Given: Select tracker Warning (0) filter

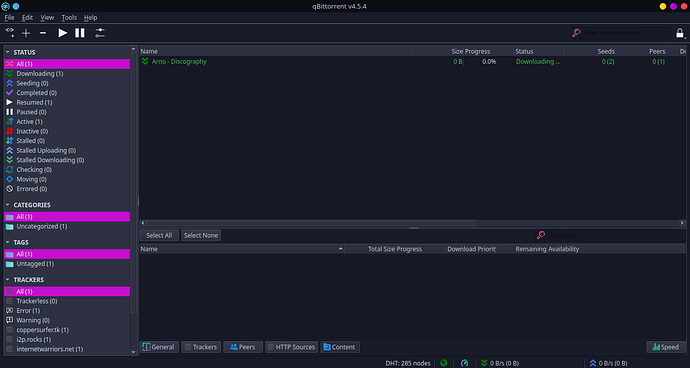Looking at the screenshot, I should click(67, 320).
